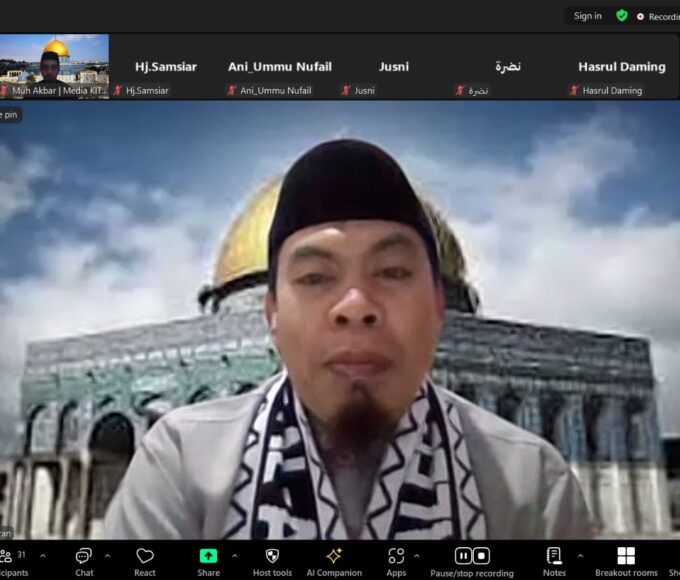This screenshot has height=580, width=680.
Task: Expand the arrow next to Chat
Action: [x=107, y=556]
